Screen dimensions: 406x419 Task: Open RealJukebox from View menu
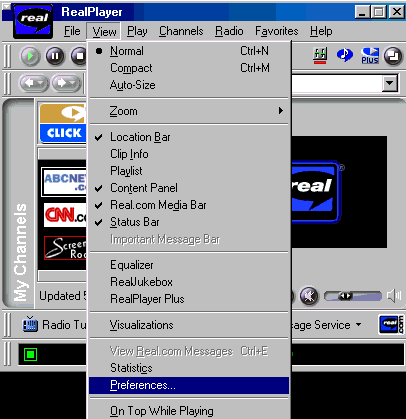point(189,282)
